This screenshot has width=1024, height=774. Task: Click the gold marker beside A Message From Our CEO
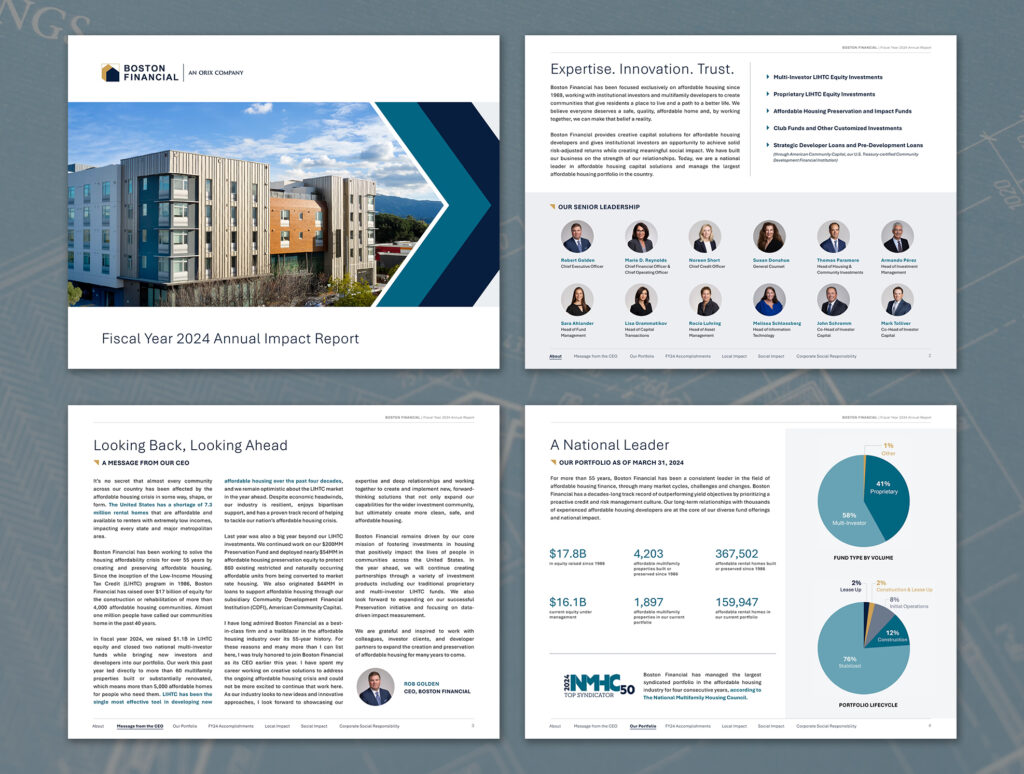click(x=96, y=462)
